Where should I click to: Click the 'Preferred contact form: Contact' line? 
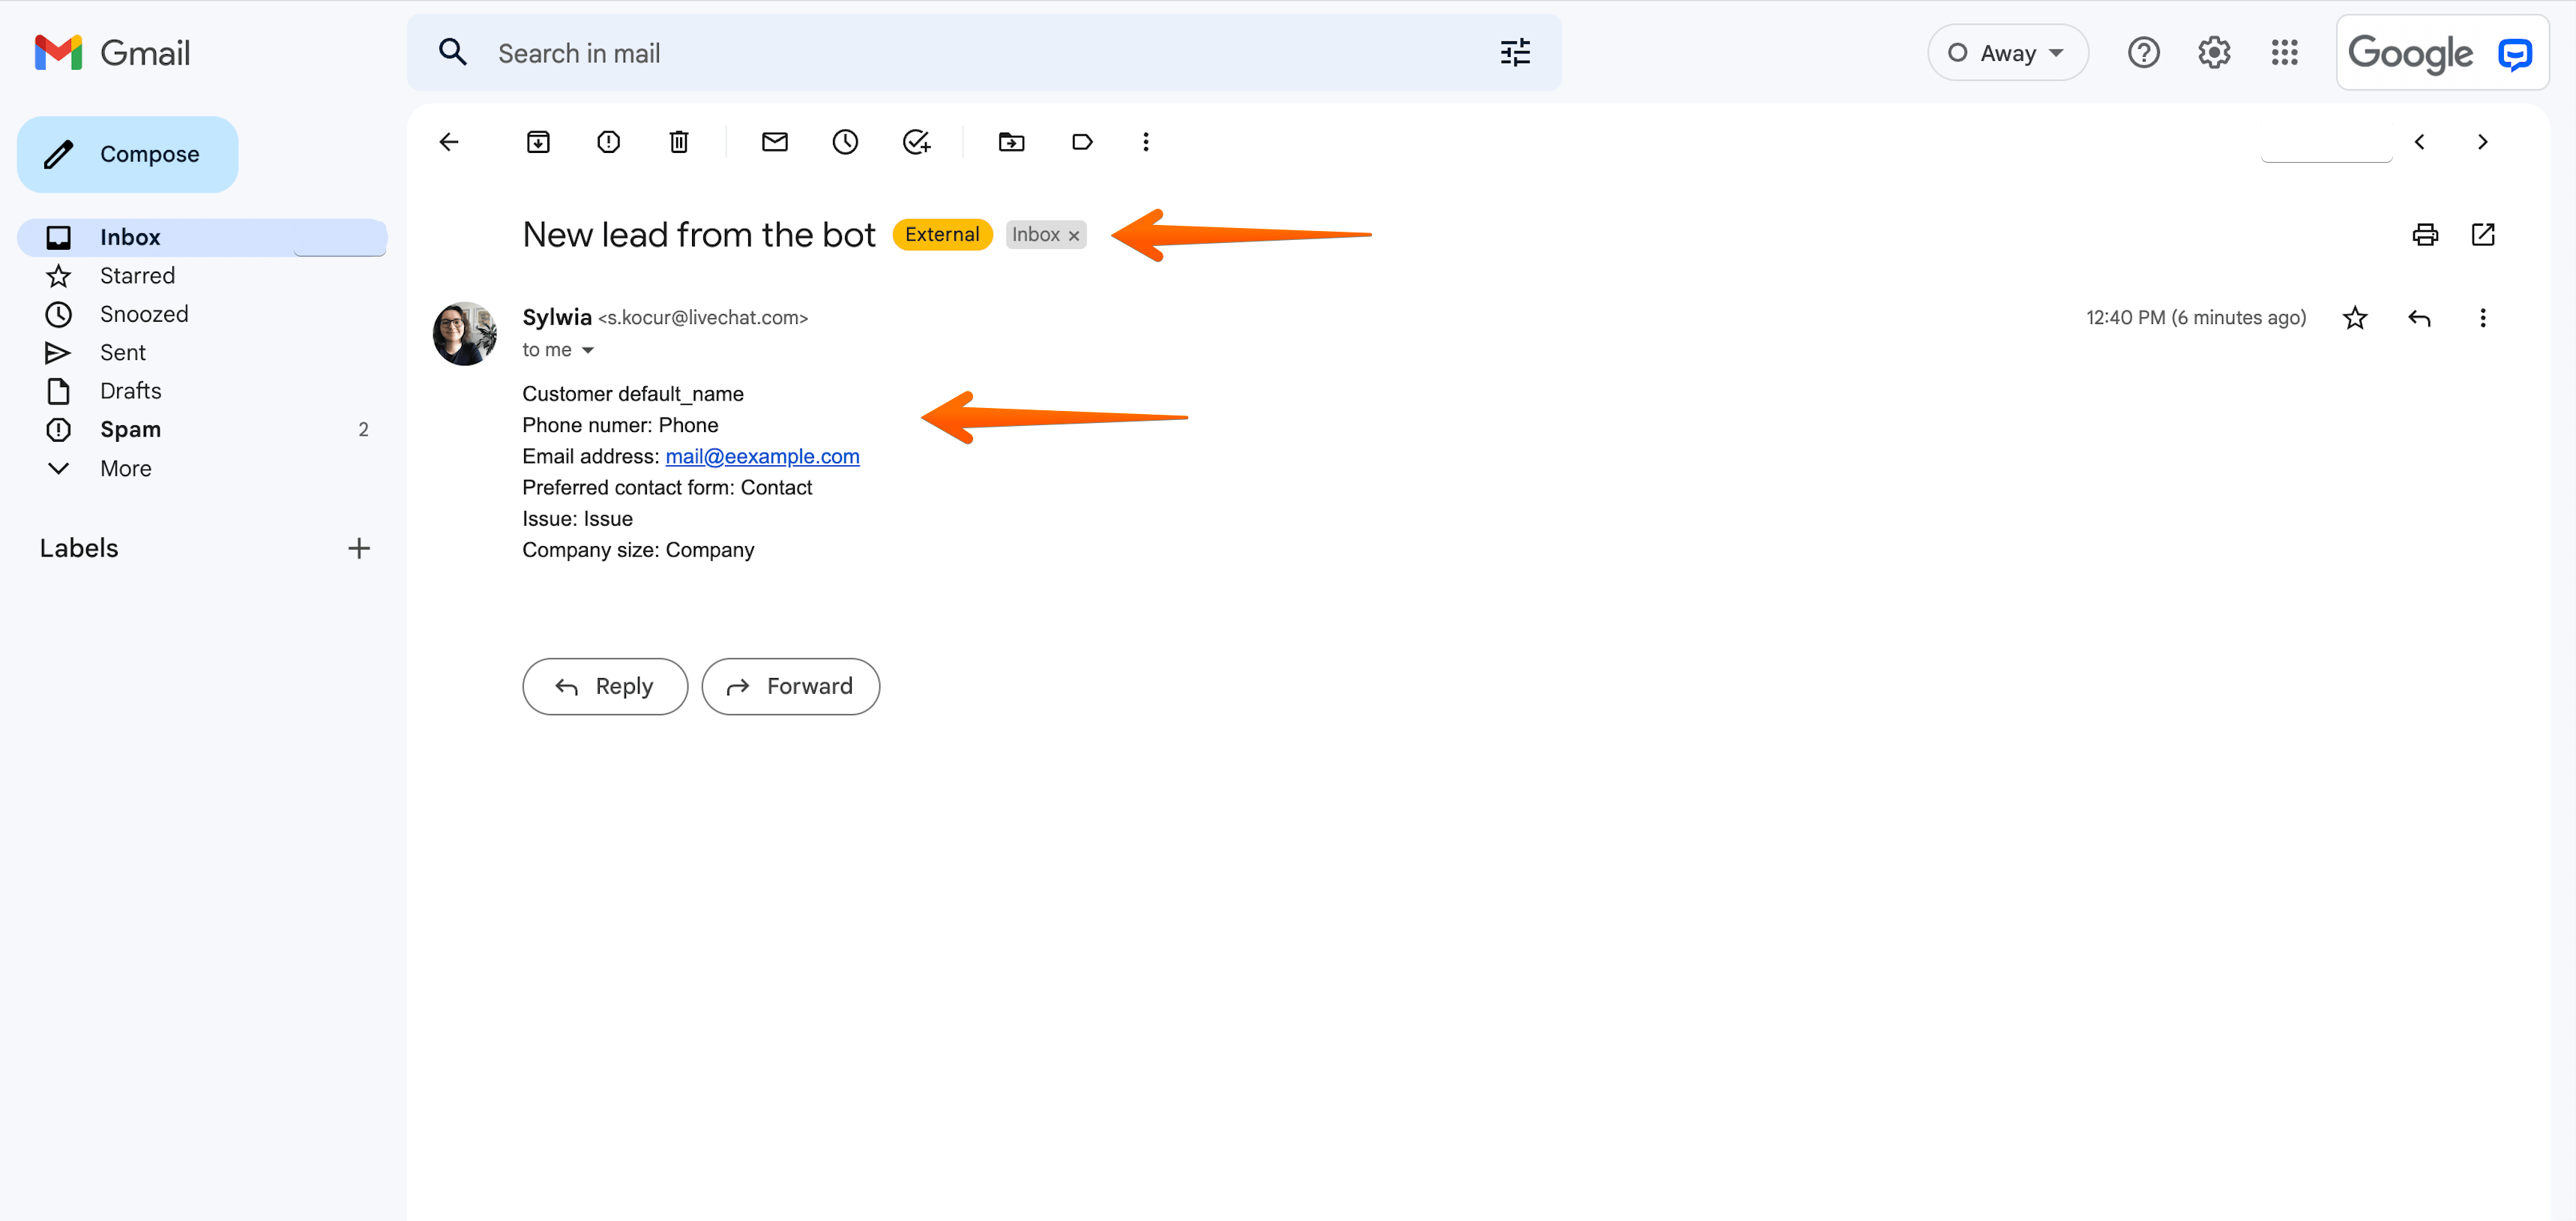[667, 488]
